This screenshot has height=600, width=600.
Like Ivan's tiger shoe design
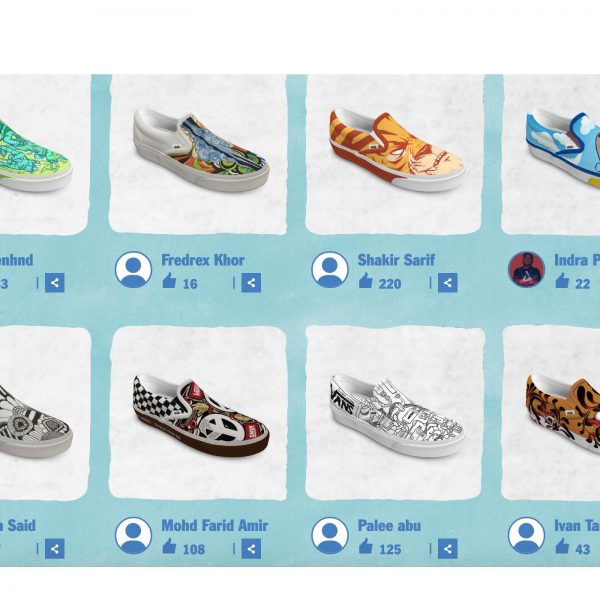(x=562, y=546)
